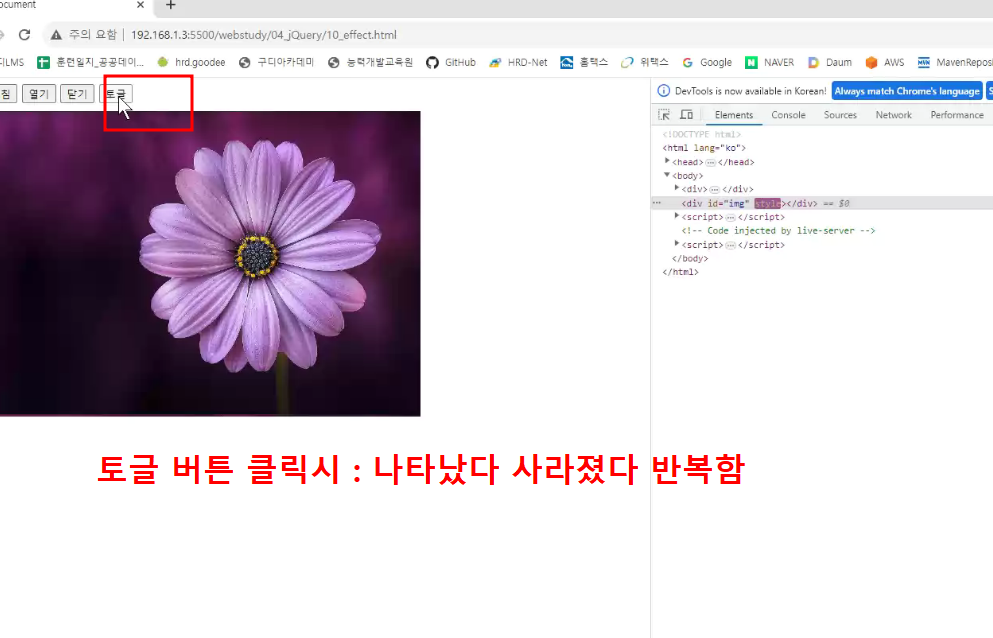Open the selected row's ellipsis menu

(657, 203)
